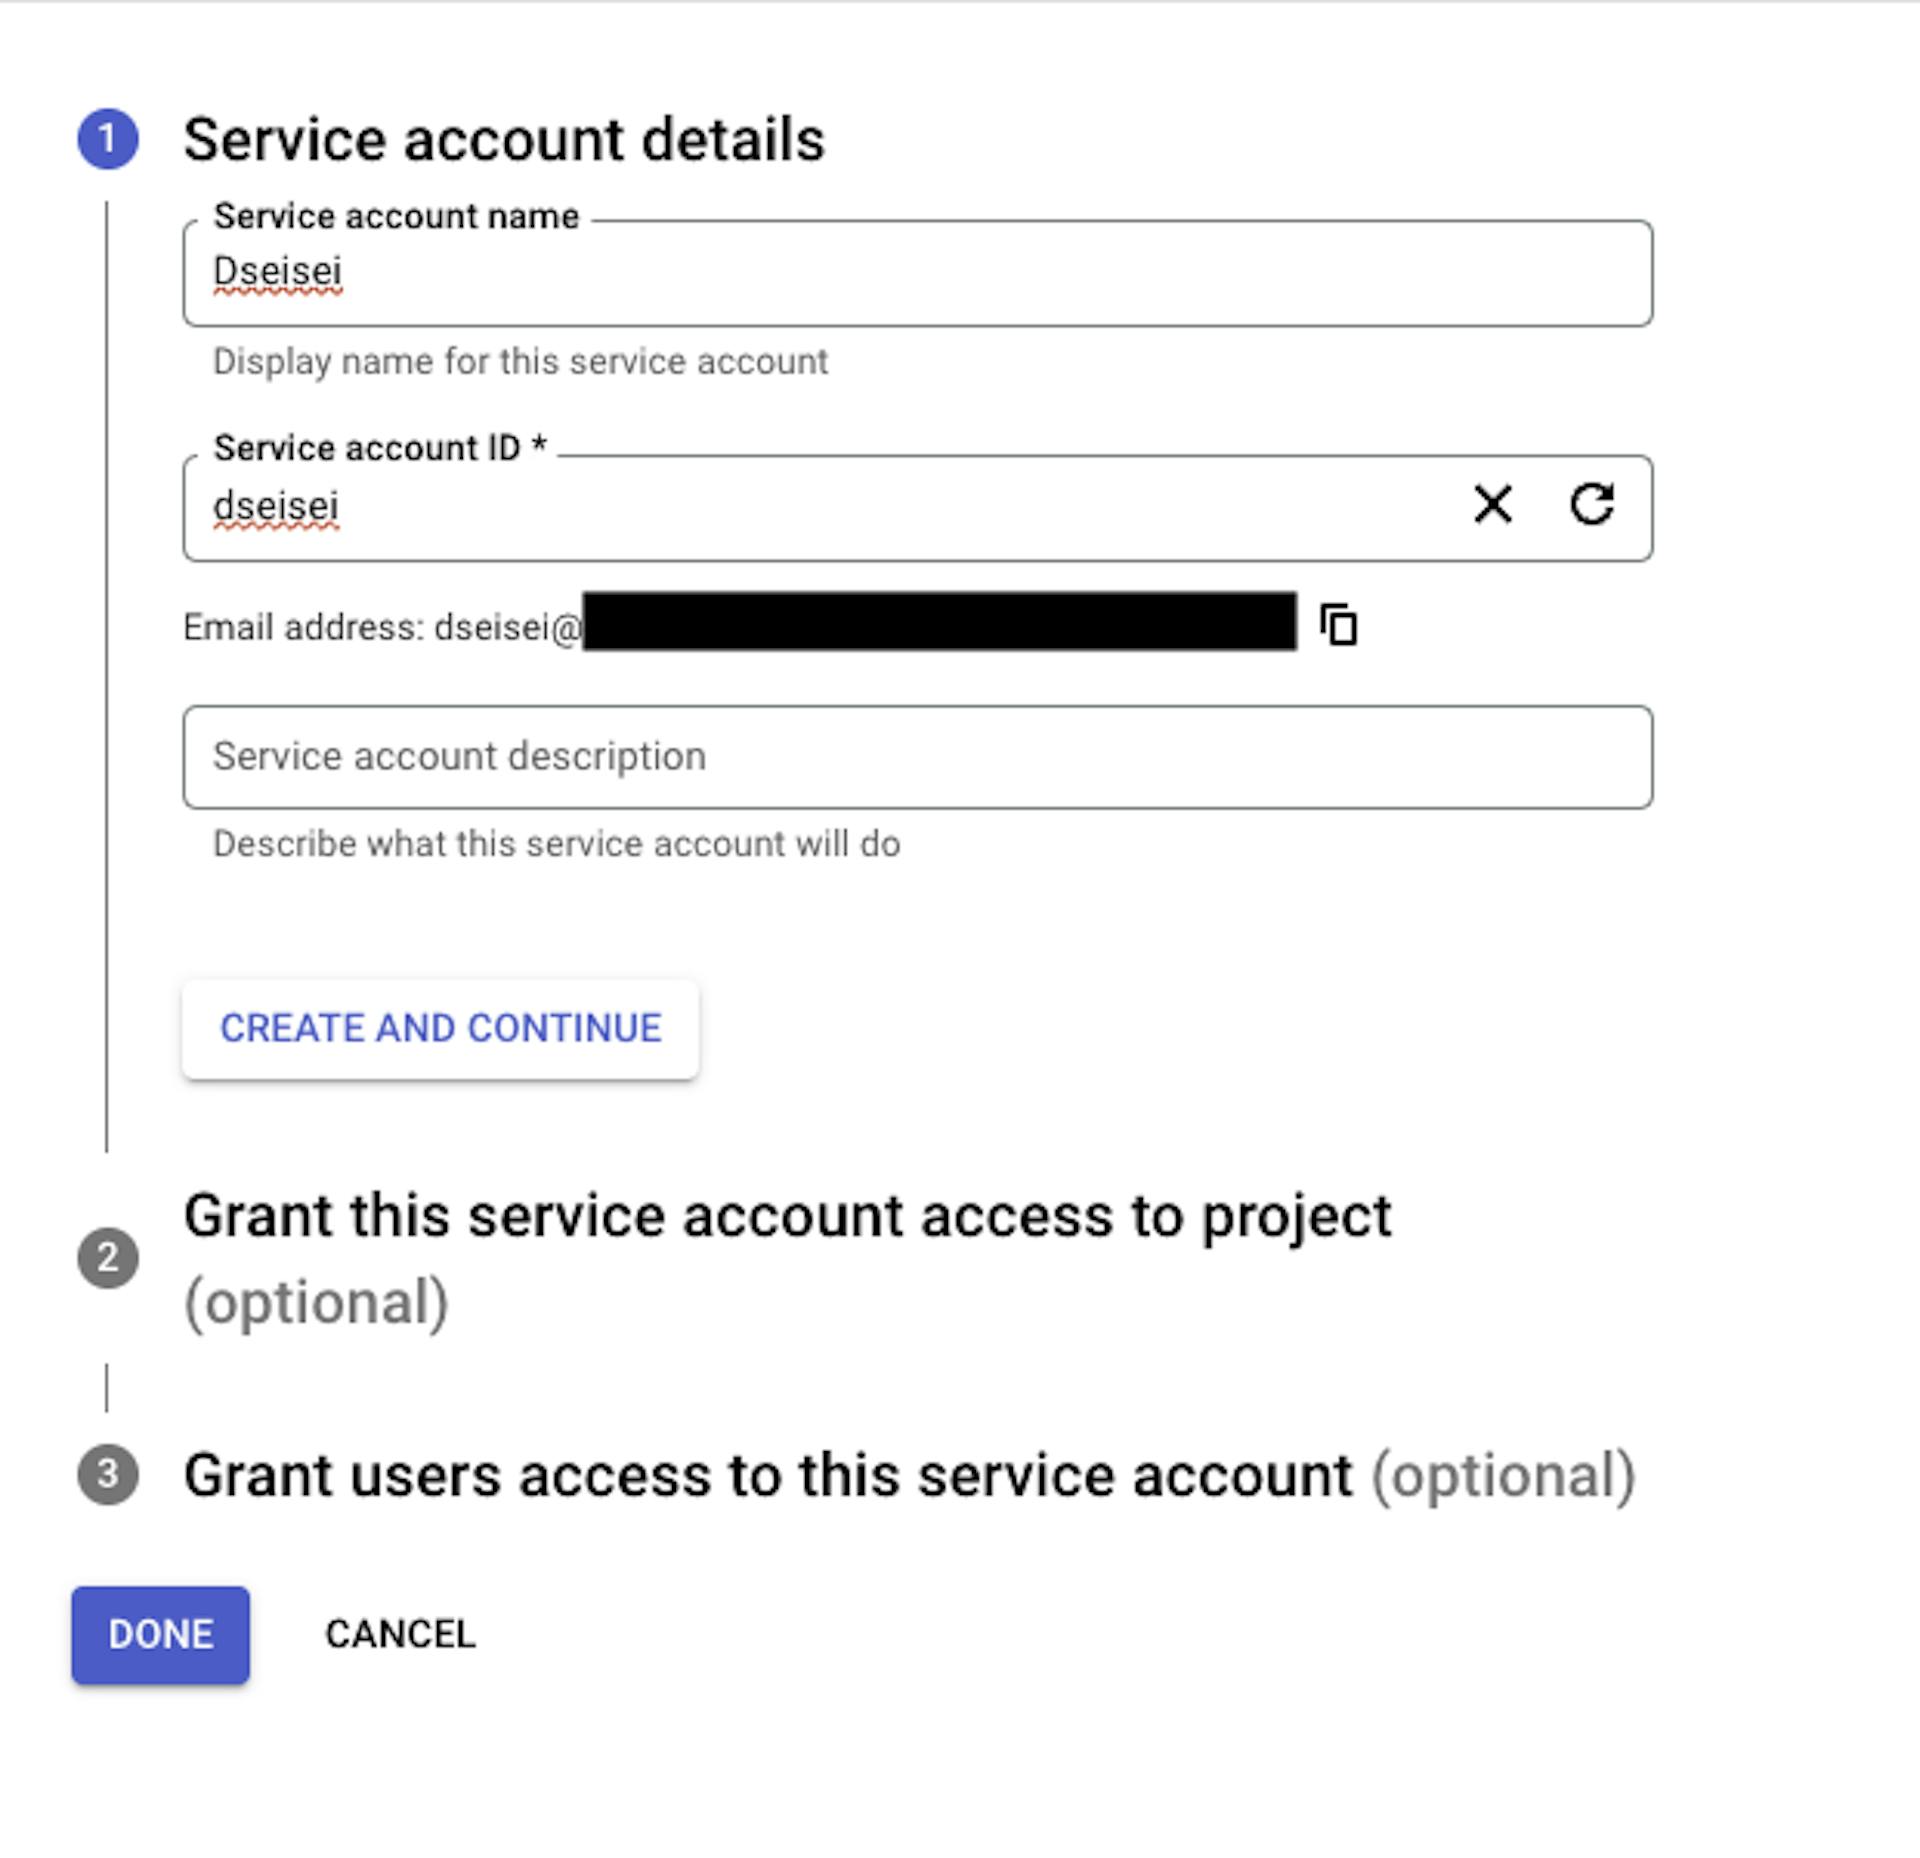Click the step 1 number badge
Screen dimensions: 1920x1858
(108, 139)
